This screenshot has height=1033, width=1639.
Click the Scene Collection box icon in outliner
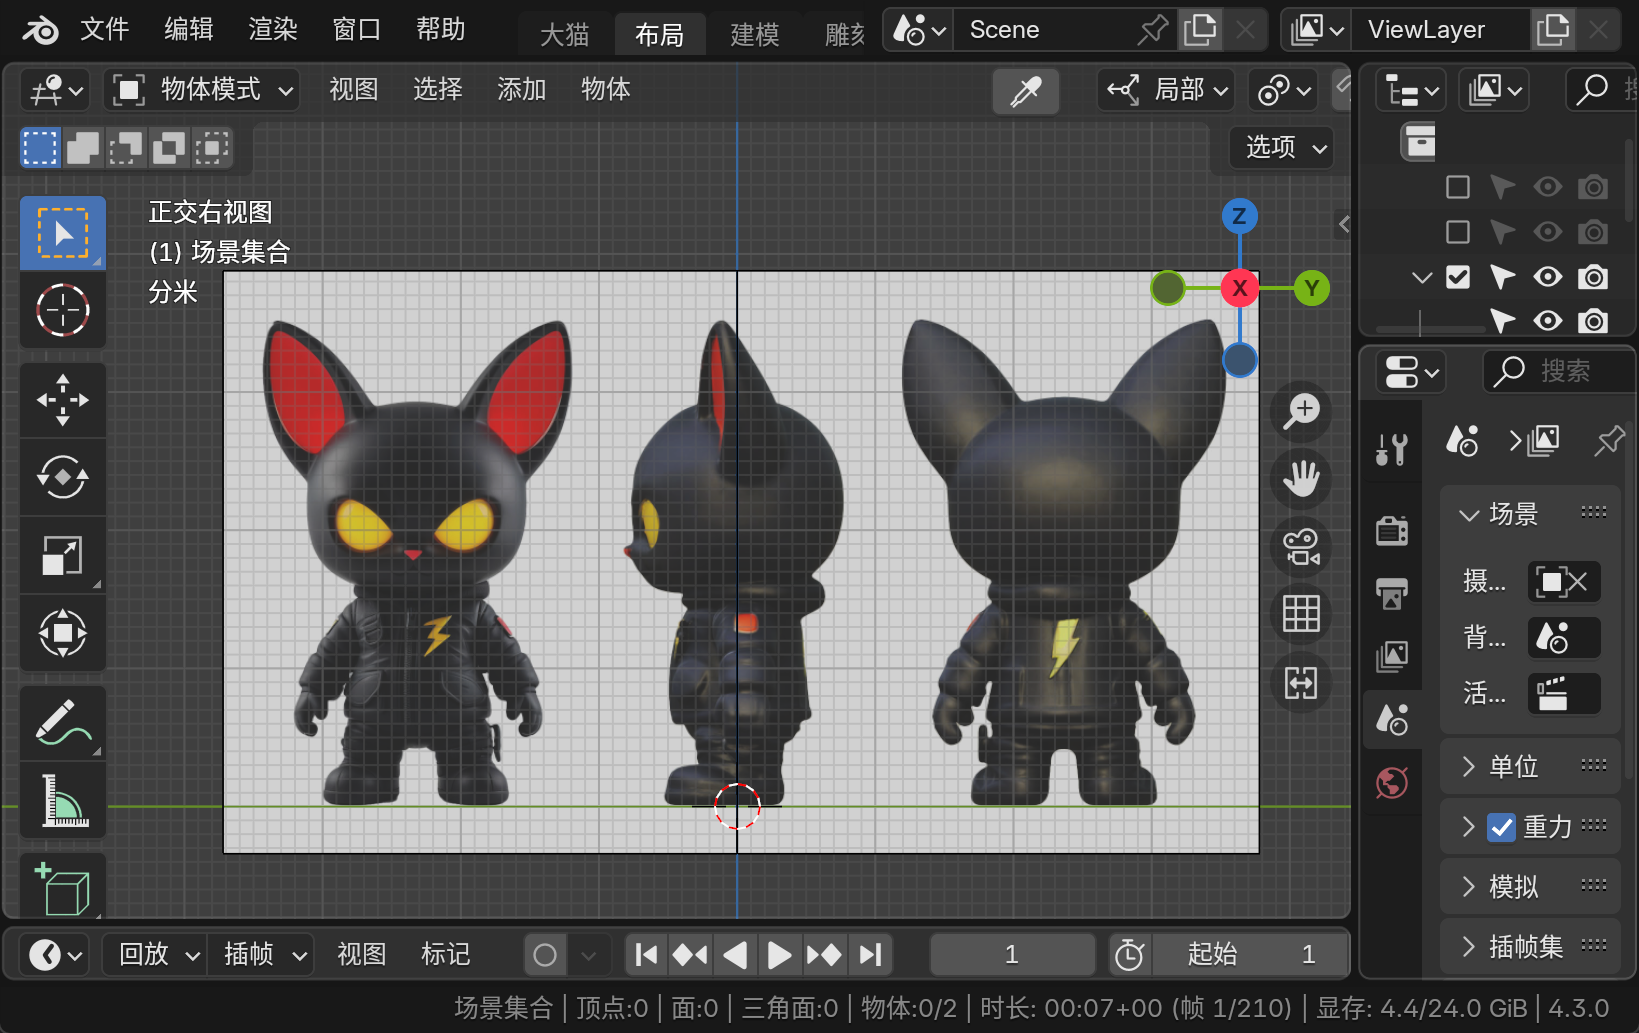pos(1420,142)
